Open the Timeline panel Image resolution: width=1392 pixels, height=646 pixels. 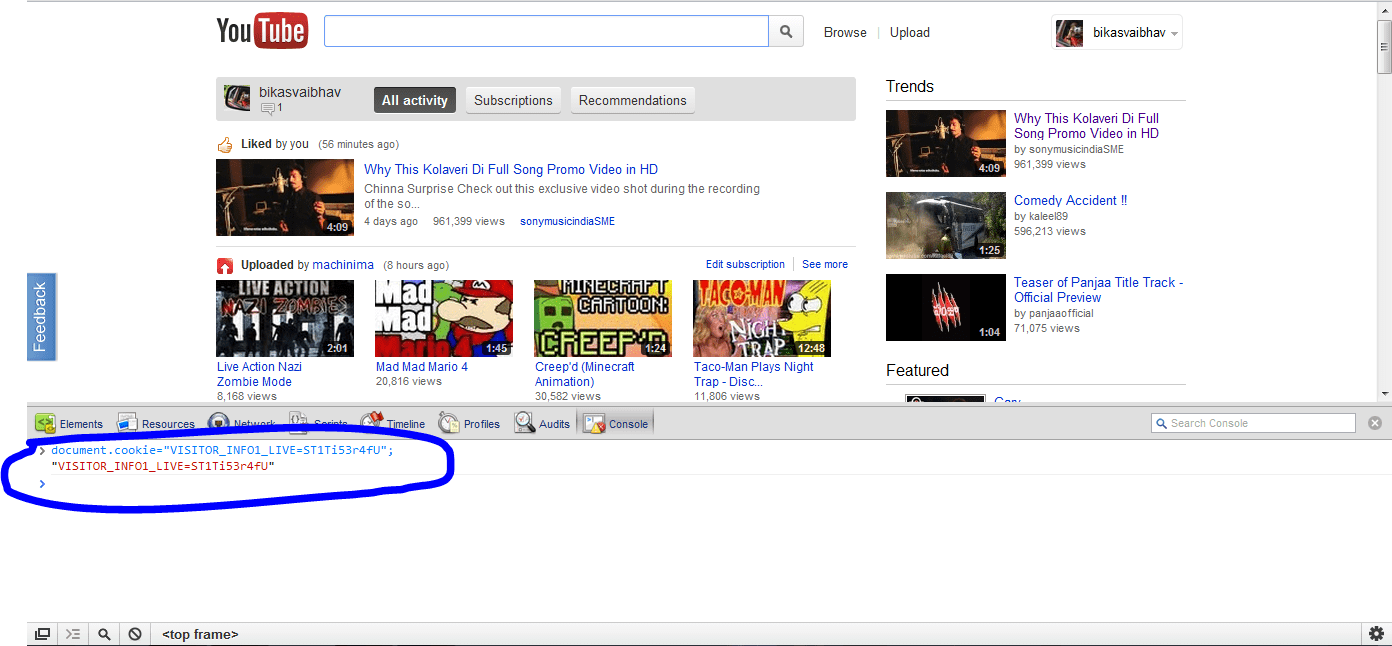coord(394,423)
